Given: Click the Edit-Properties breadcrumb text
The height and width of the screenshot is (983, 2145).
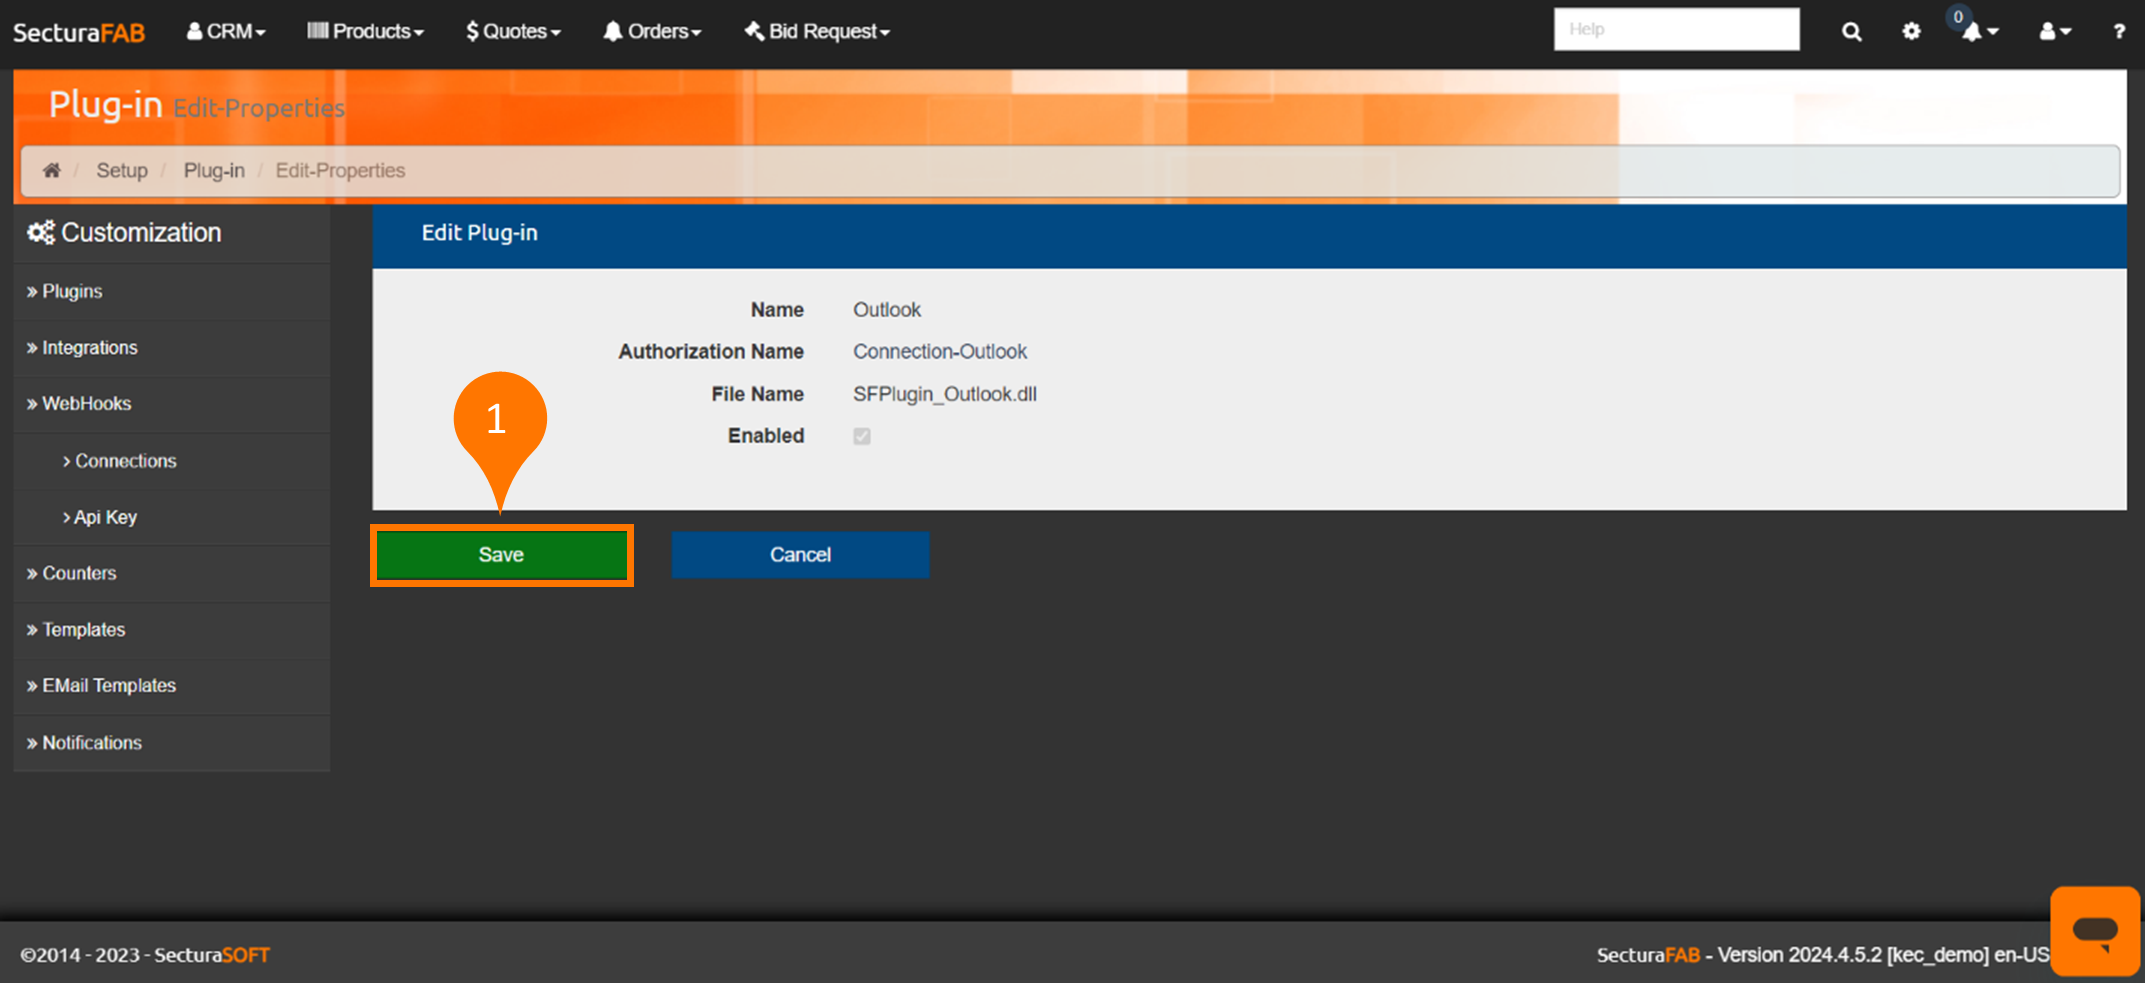Looking at the screenshot, I should click(x=340, y=170).
